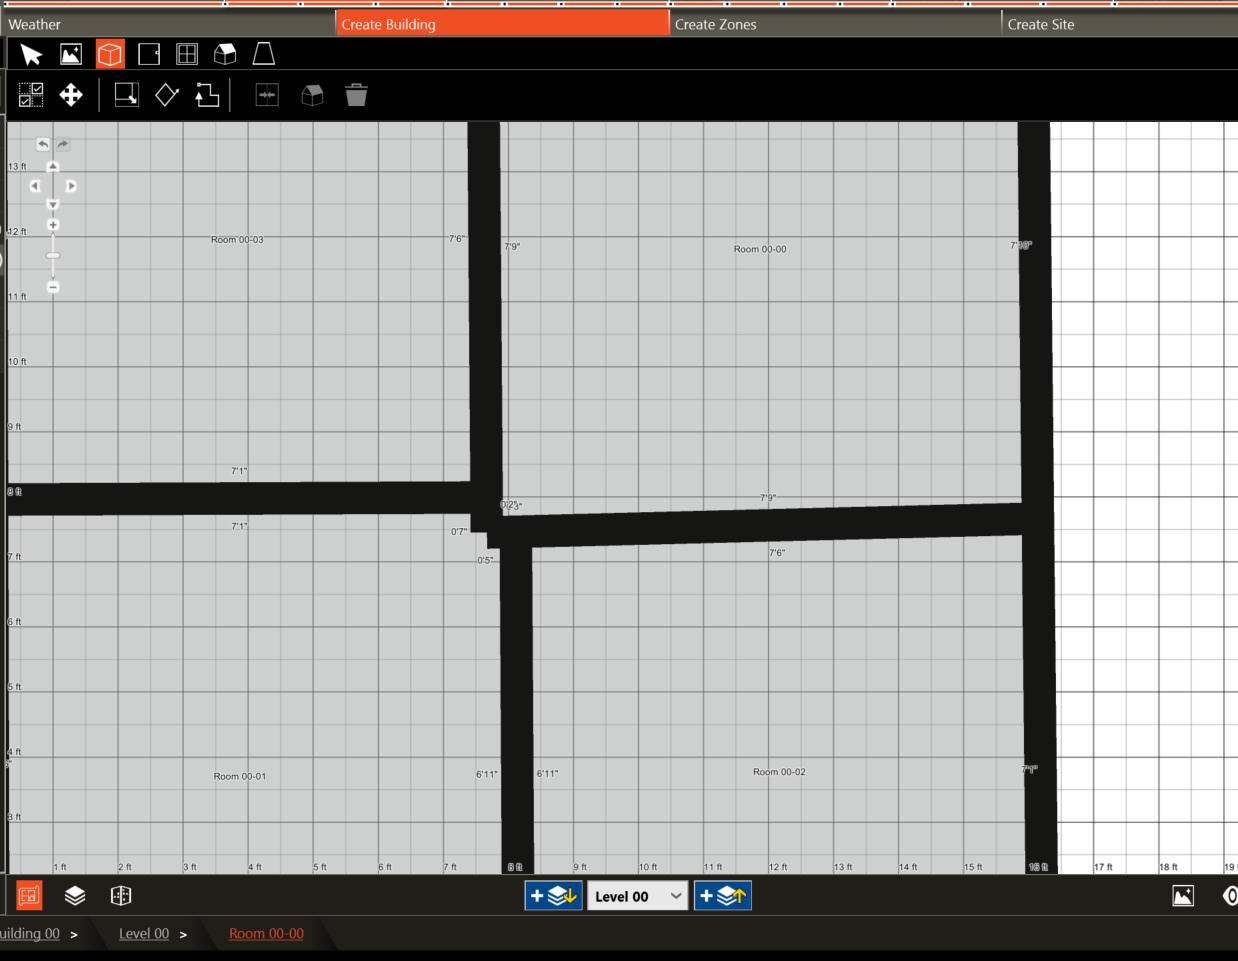Click the split wall tool icon

267,95
